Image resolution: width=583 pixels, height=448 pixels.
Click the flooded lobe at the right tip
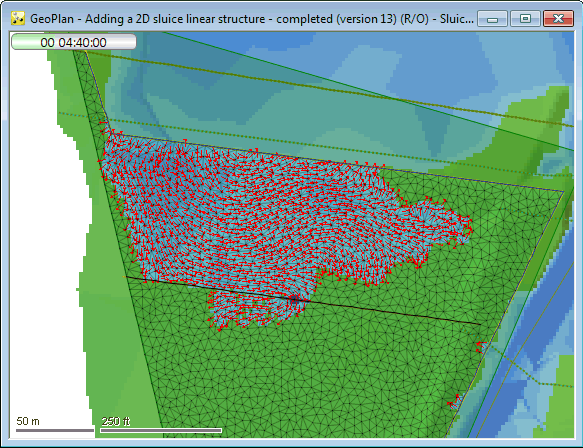(442, 223)
